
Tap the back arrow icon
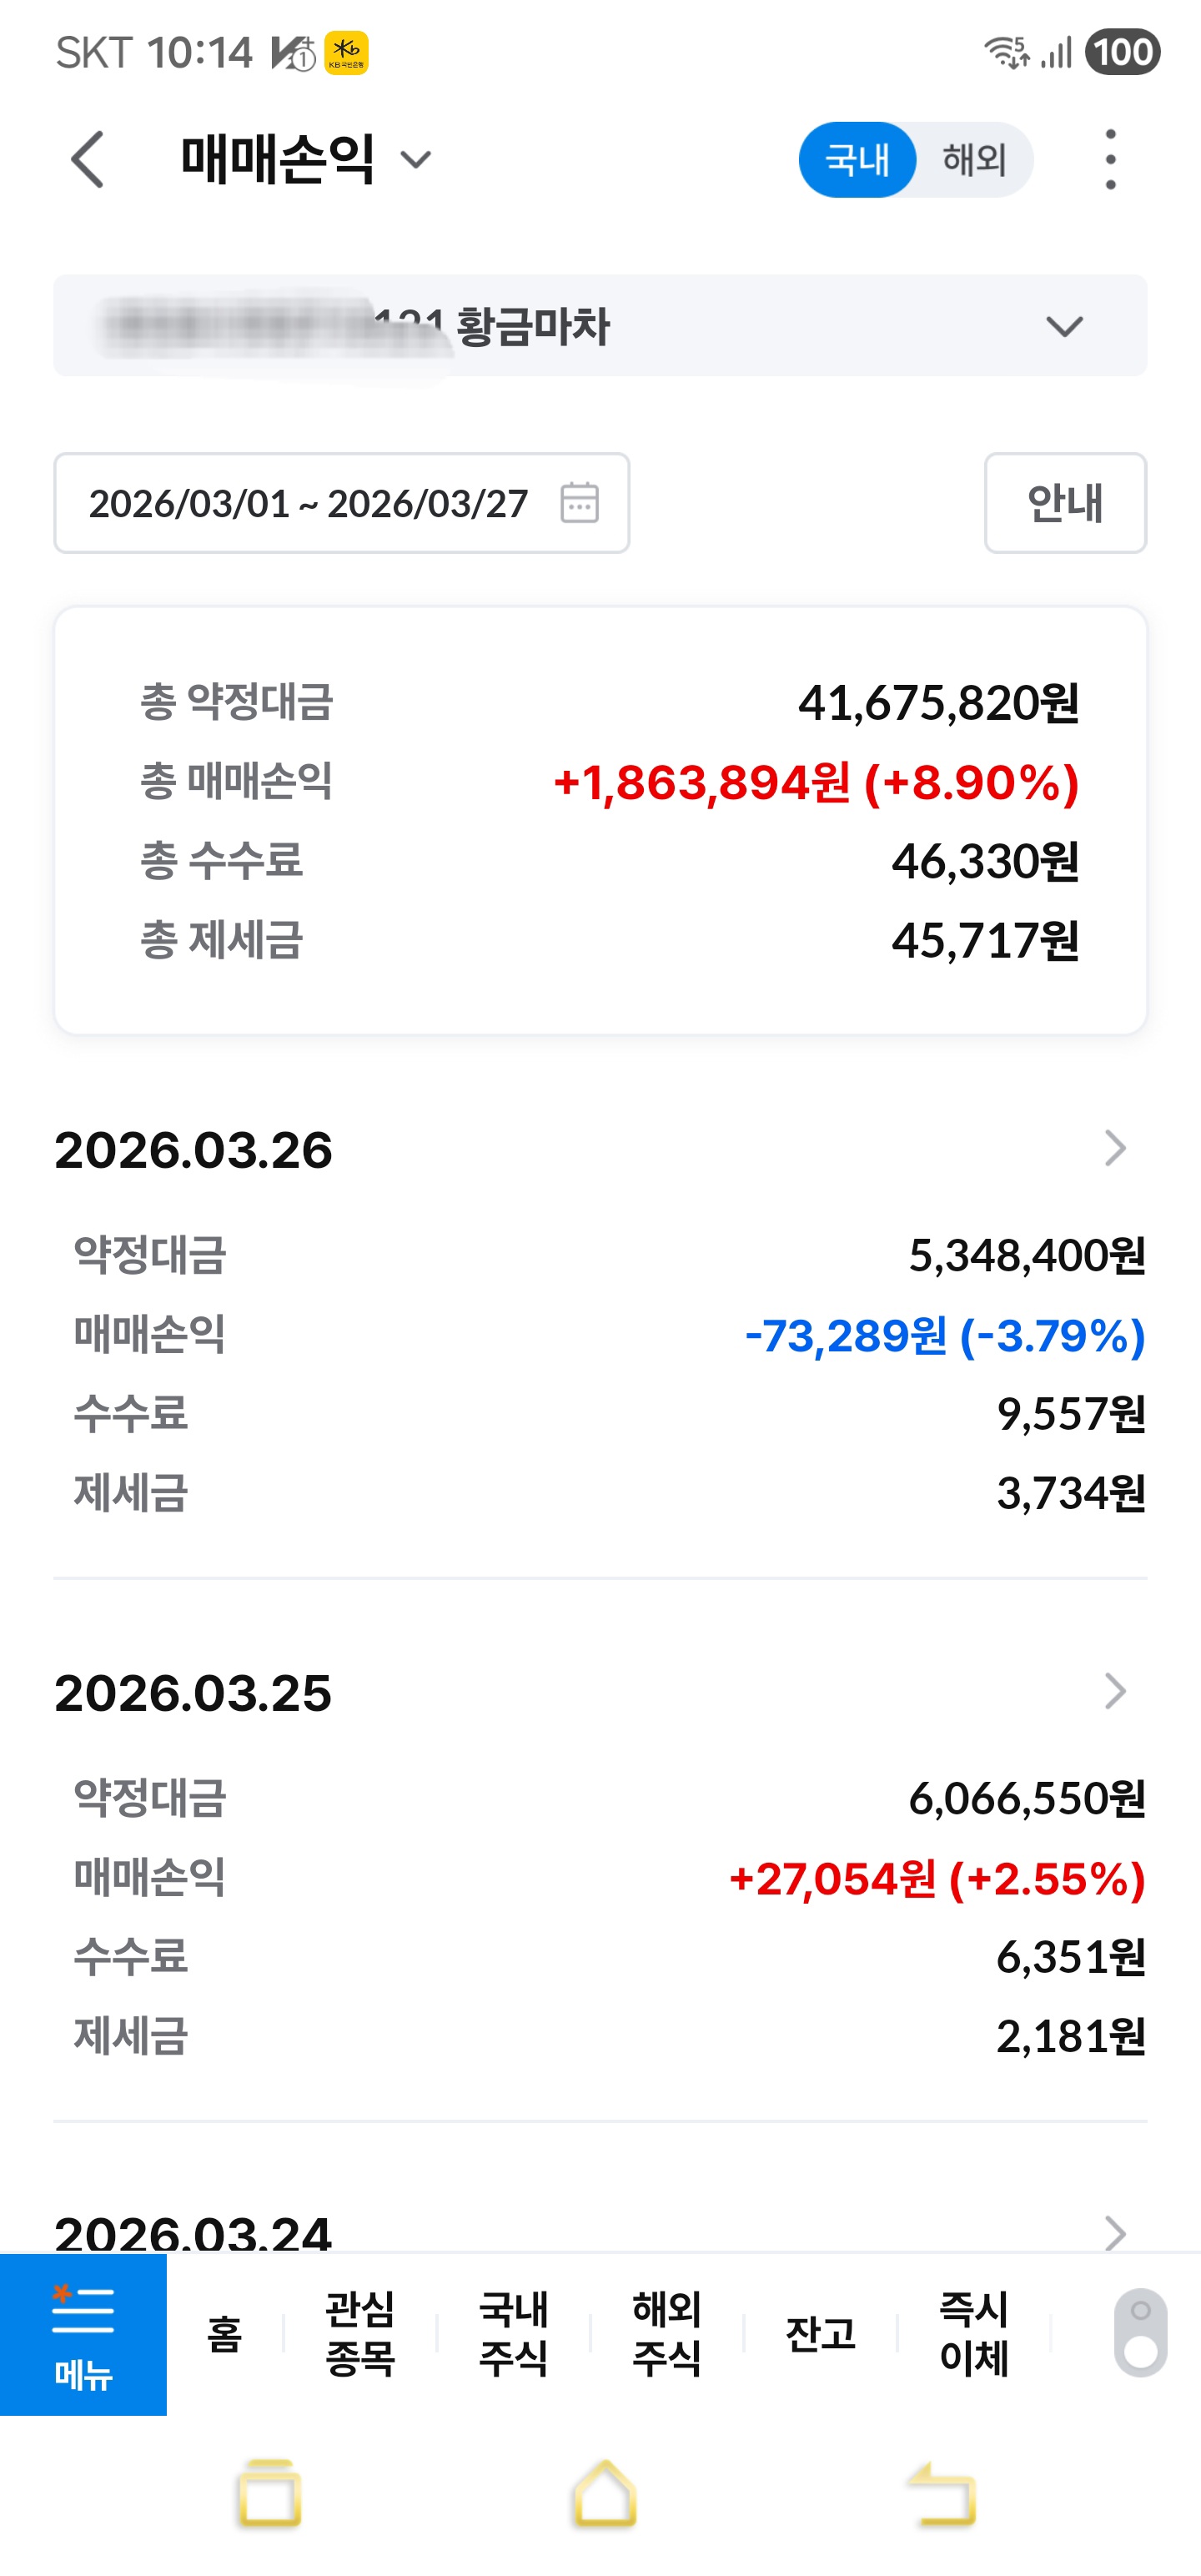pos(88,160)
